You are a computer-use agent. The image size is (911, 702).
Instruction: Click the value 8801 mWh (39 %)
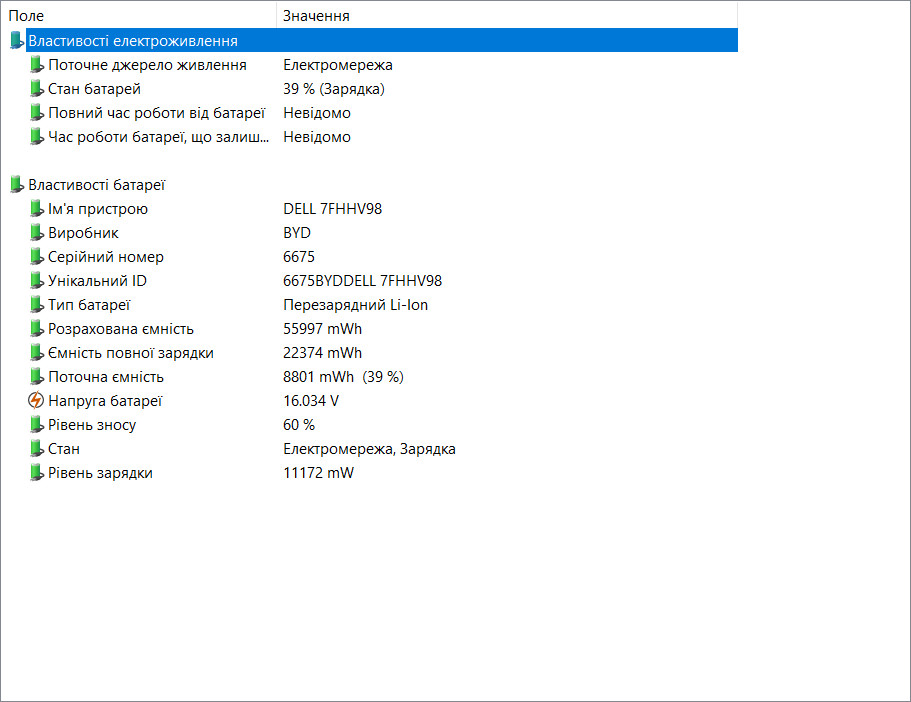[343, 377]
